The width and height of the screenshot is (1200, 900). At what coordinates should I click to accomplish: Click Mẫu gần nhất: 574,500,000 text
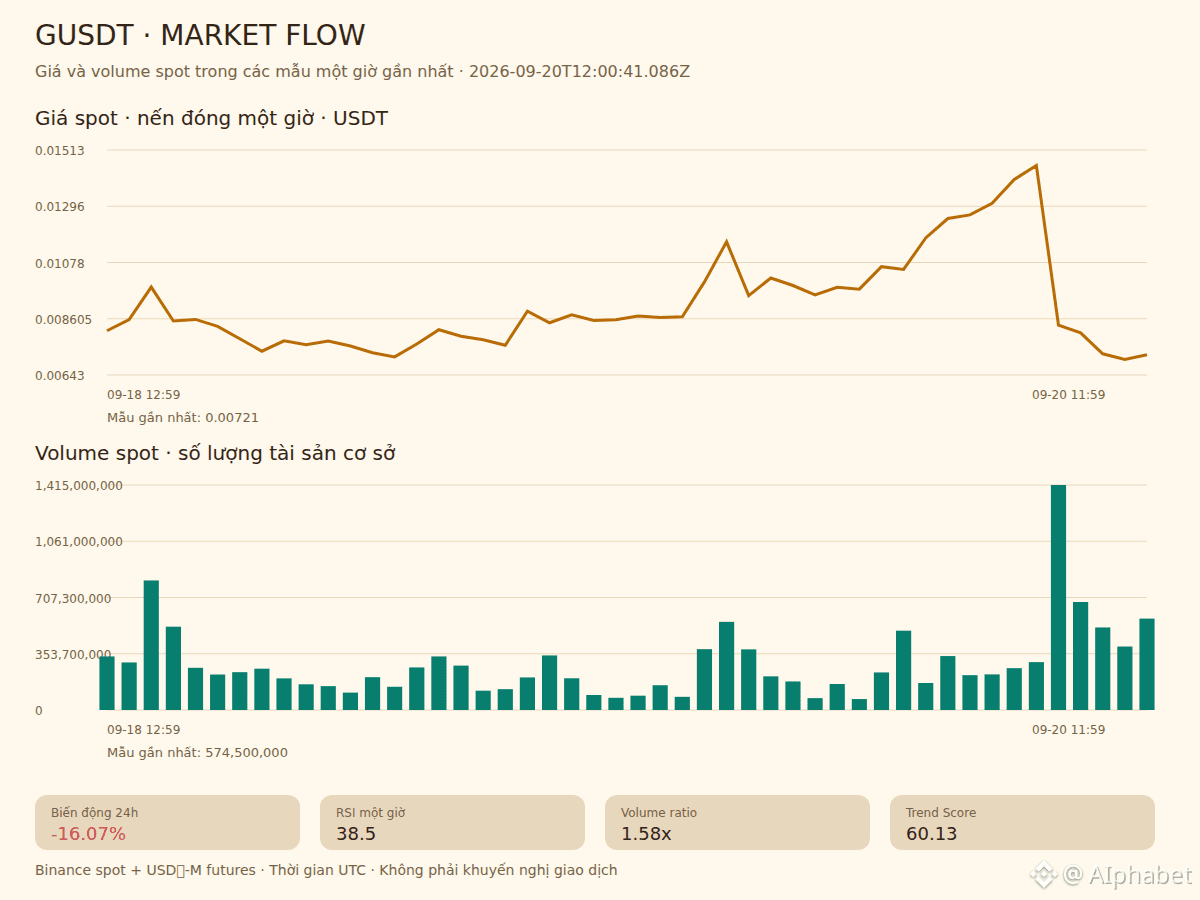point(197,753)
